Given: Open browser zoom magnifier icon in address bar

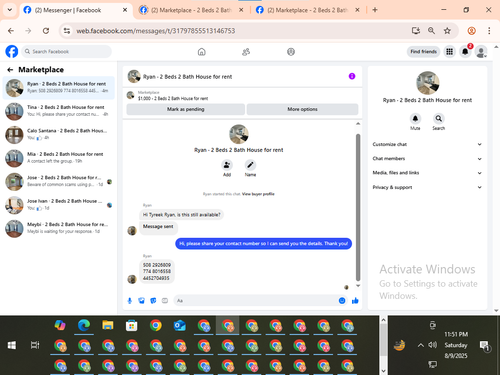Looking at the screenshot, I should (x=431, y=31).
